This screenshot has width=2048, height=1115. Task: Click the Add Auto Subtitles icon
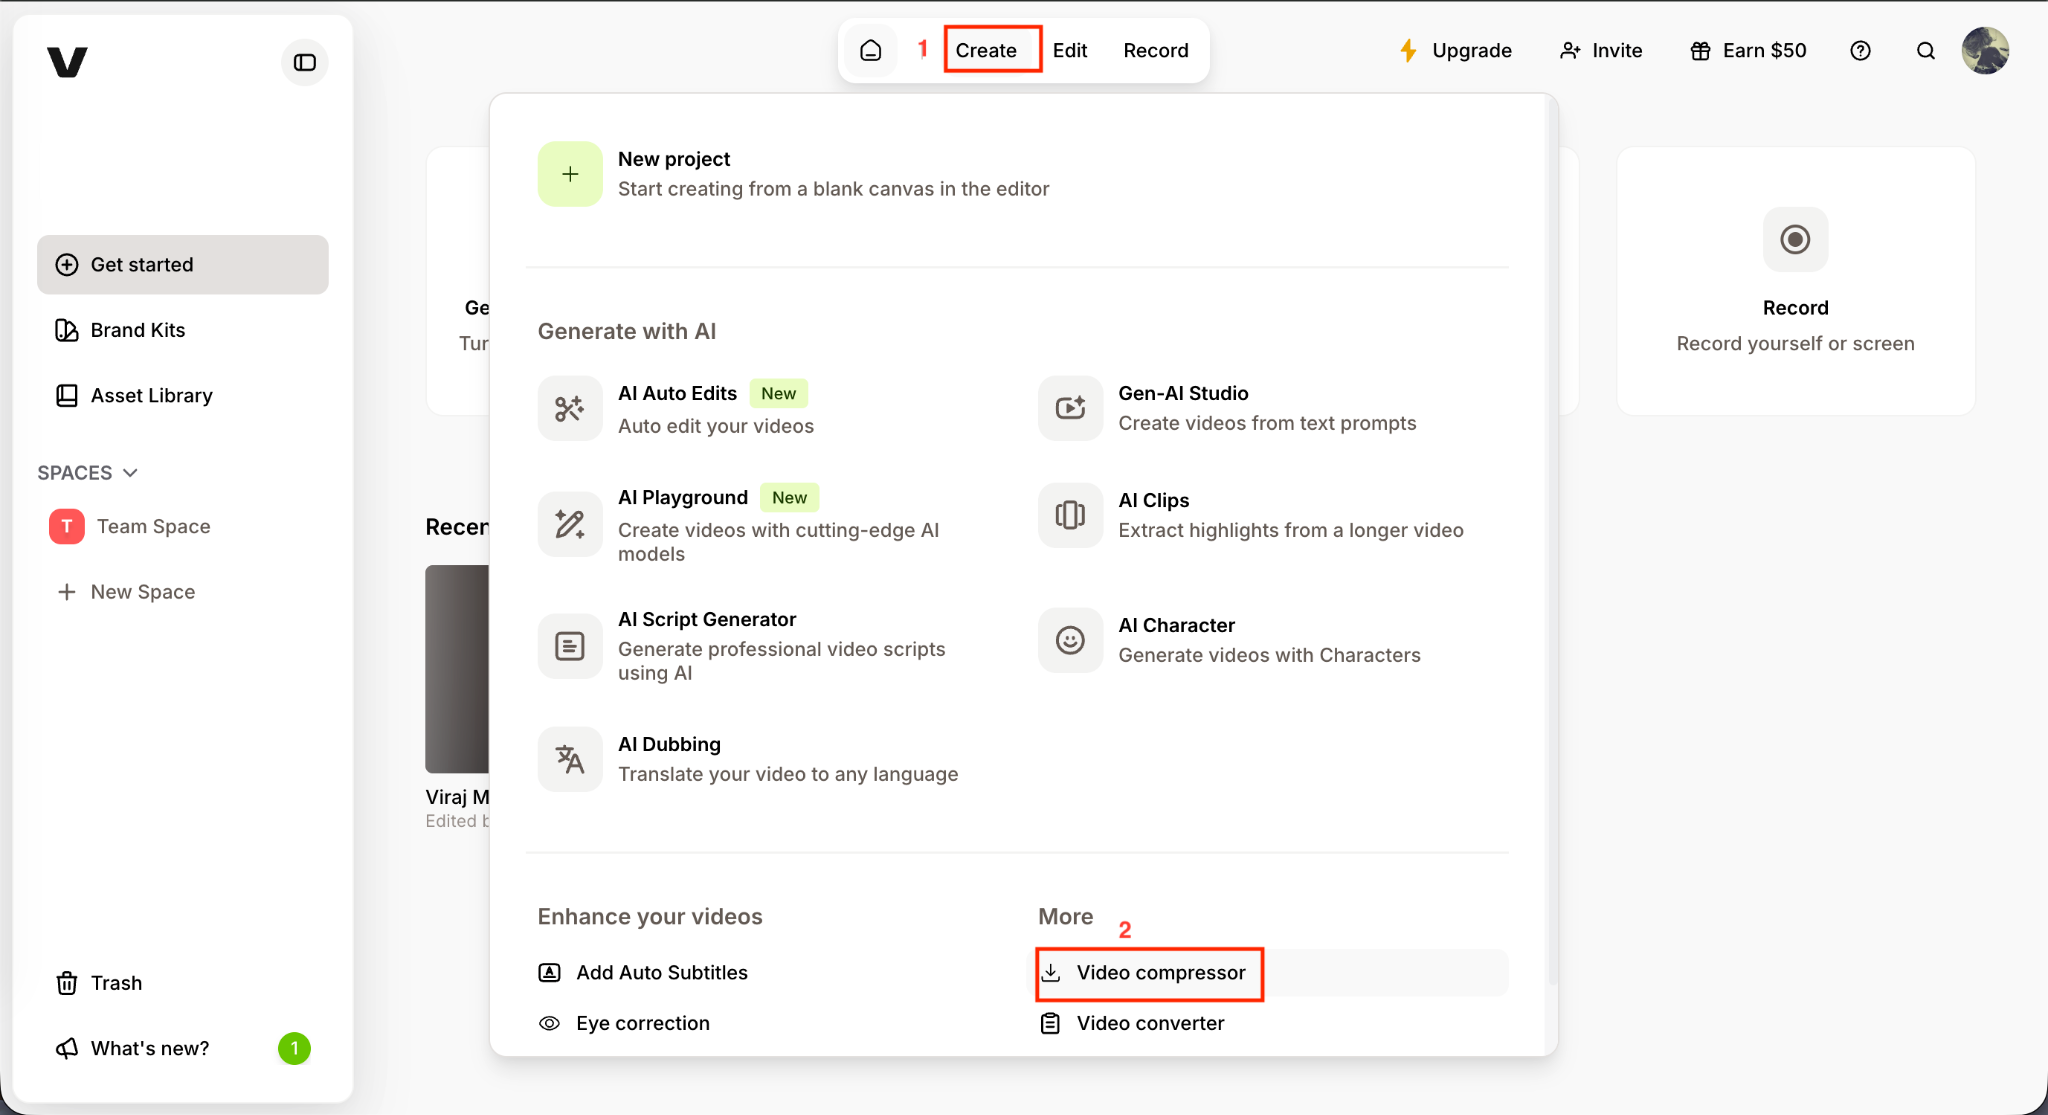point(549,972)
